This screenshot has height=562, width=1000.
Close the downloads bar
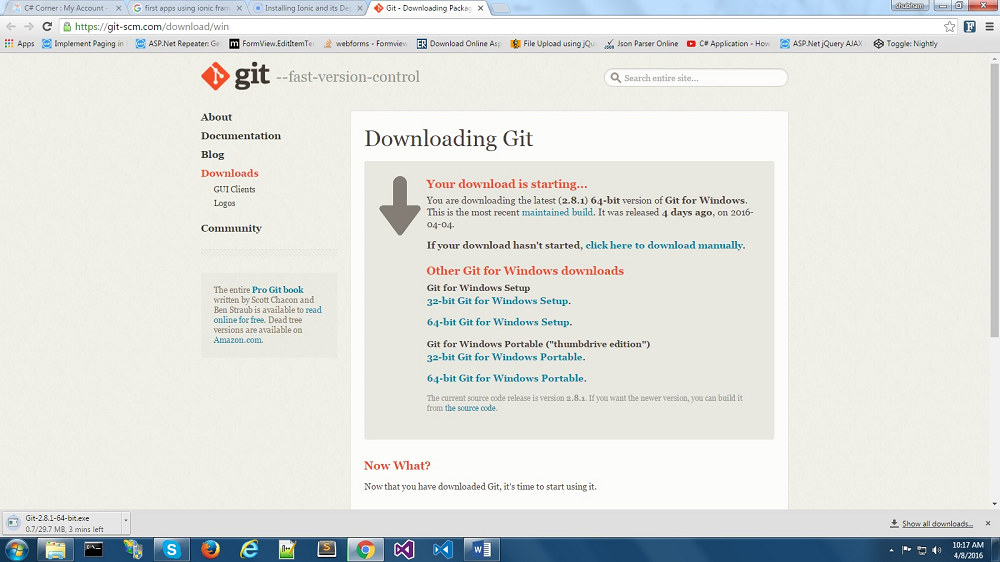tap(988, 523)
